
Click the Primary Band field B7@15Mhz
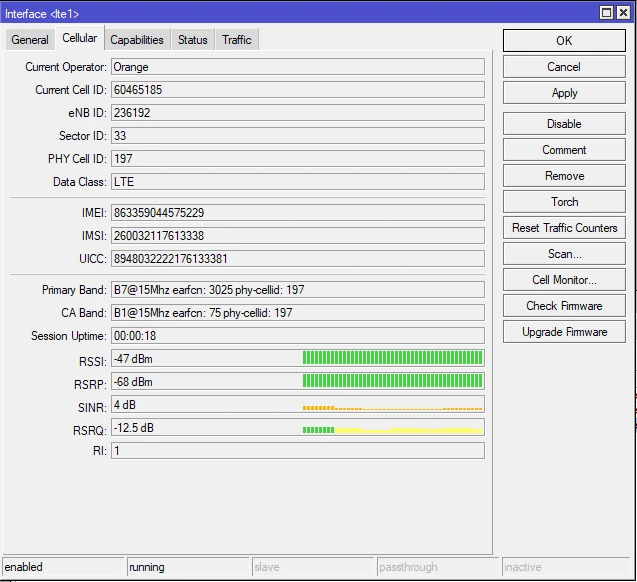298,290
